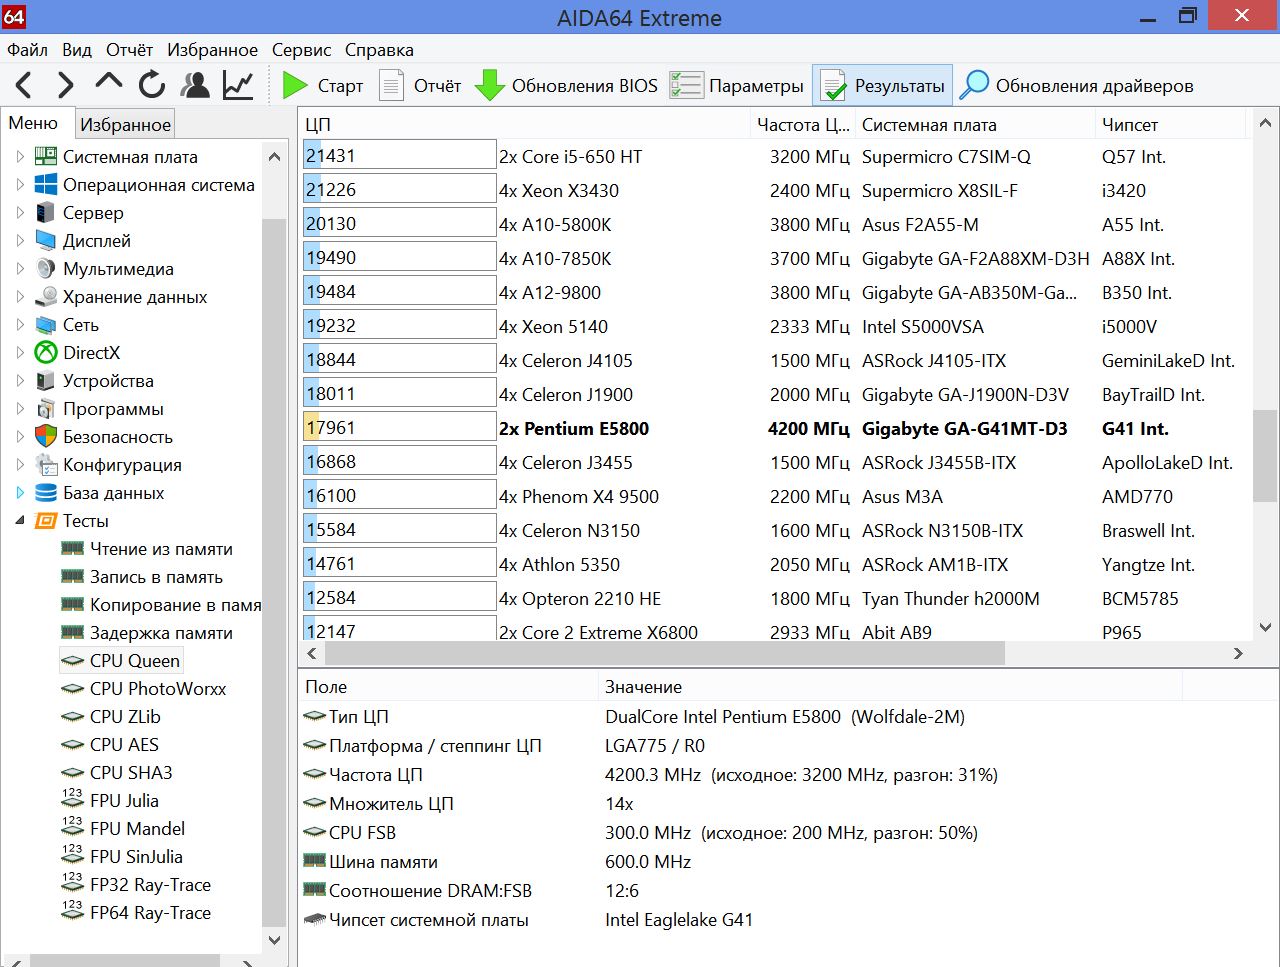
Task: Expand the Сервер tree node
Action: (20, 213)
